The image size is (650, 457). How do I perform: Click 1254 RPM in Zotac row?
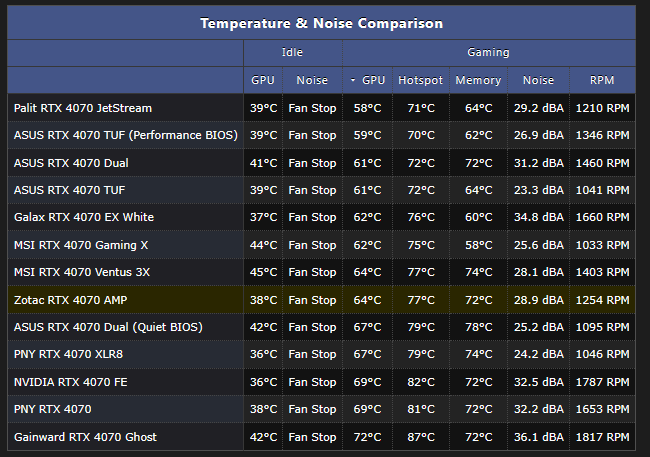pyautogui.click(x=602, y=300)
